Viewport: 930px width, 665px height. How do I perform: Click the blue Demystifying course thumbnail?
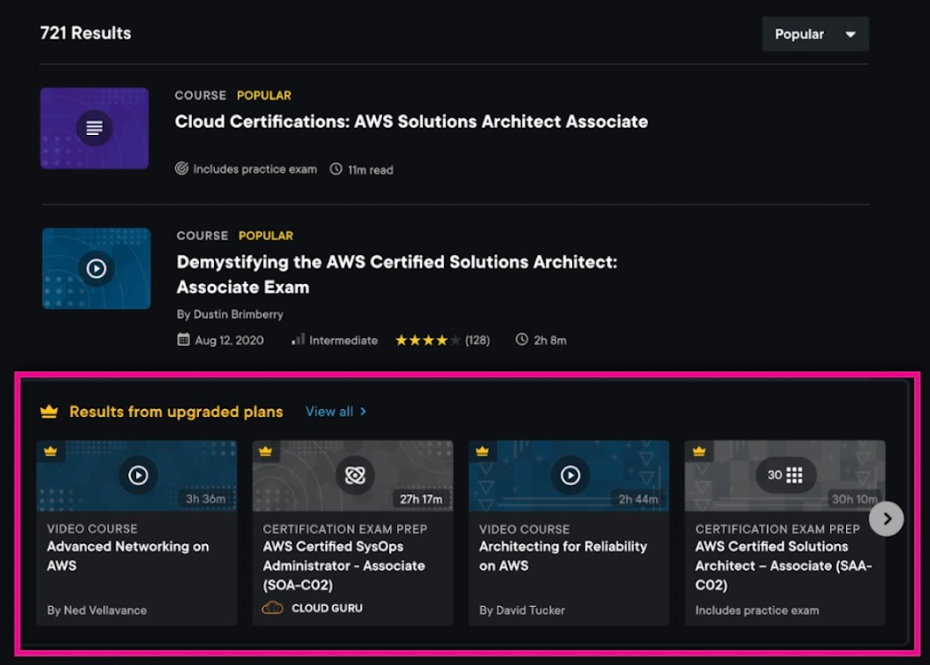96,268
